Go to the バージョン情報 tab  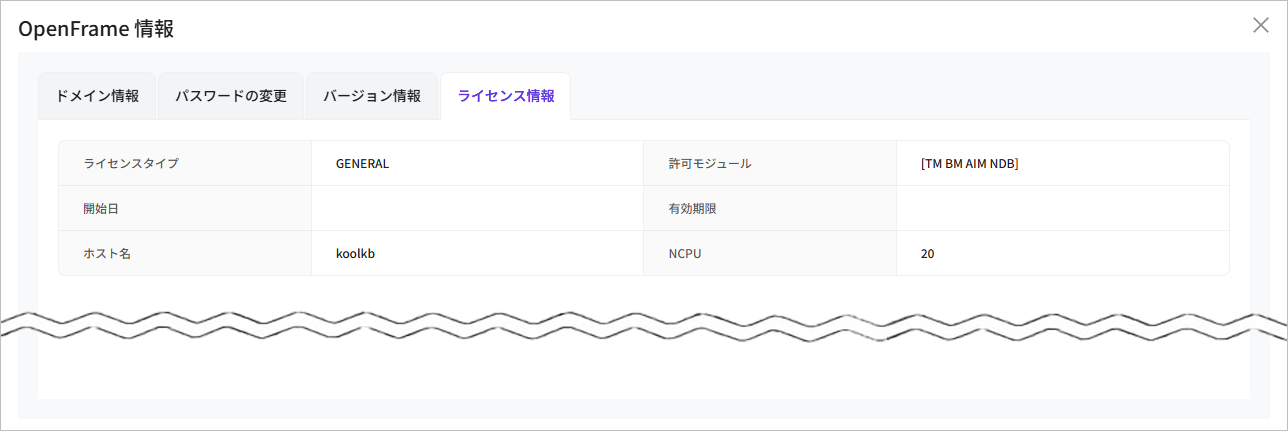(x=372, y=97)
